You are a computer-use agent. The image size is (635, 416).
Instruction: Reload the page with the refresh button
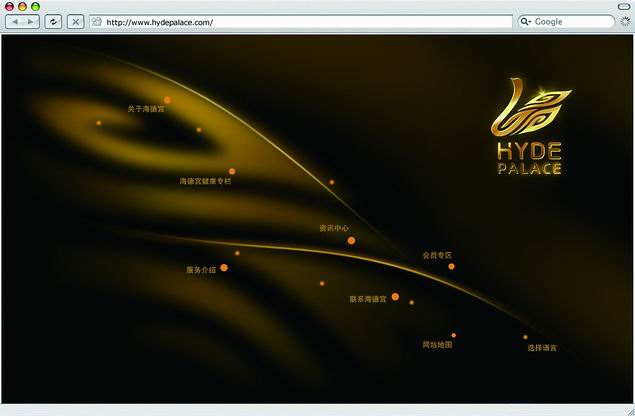[x=53, y=22]
